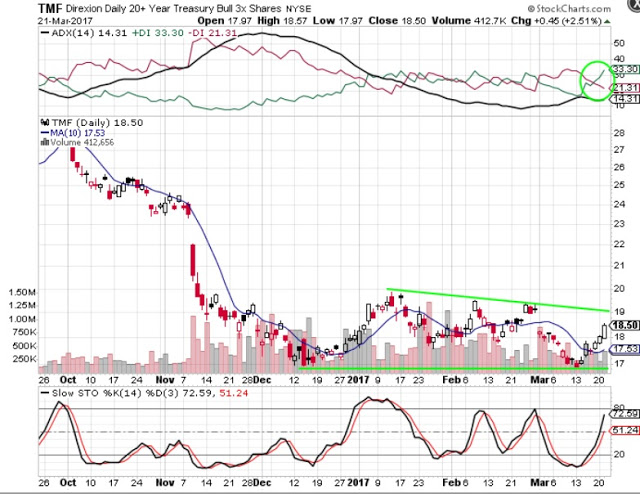Click the +DI 33.30 legend label
This screenshot has width=640, height=494.
tap(158, 33)
